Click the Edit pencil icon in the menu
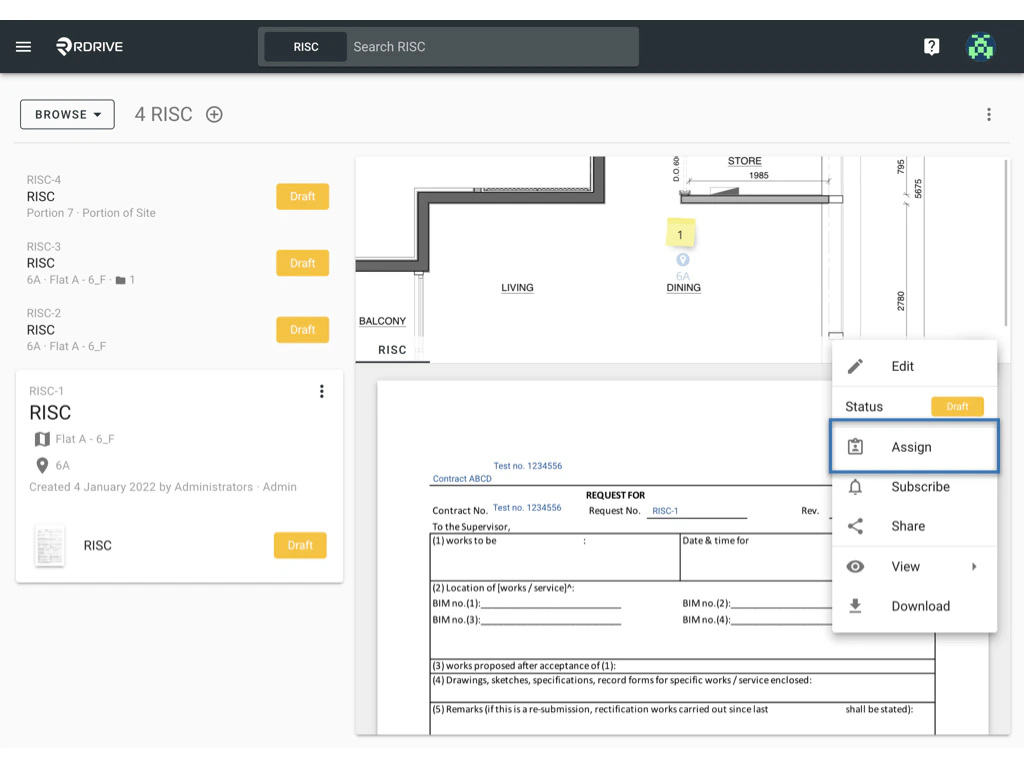Viewport: 1024px width, 768px height. coord(856,366)
